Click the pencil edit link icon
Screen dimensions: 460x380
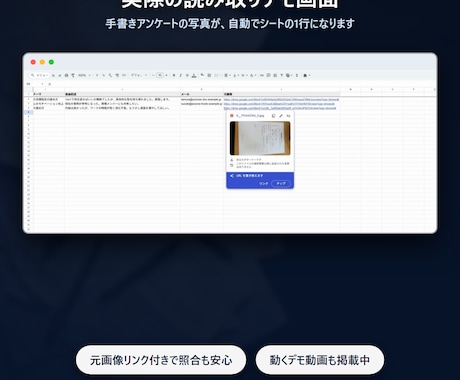[281, 116]
